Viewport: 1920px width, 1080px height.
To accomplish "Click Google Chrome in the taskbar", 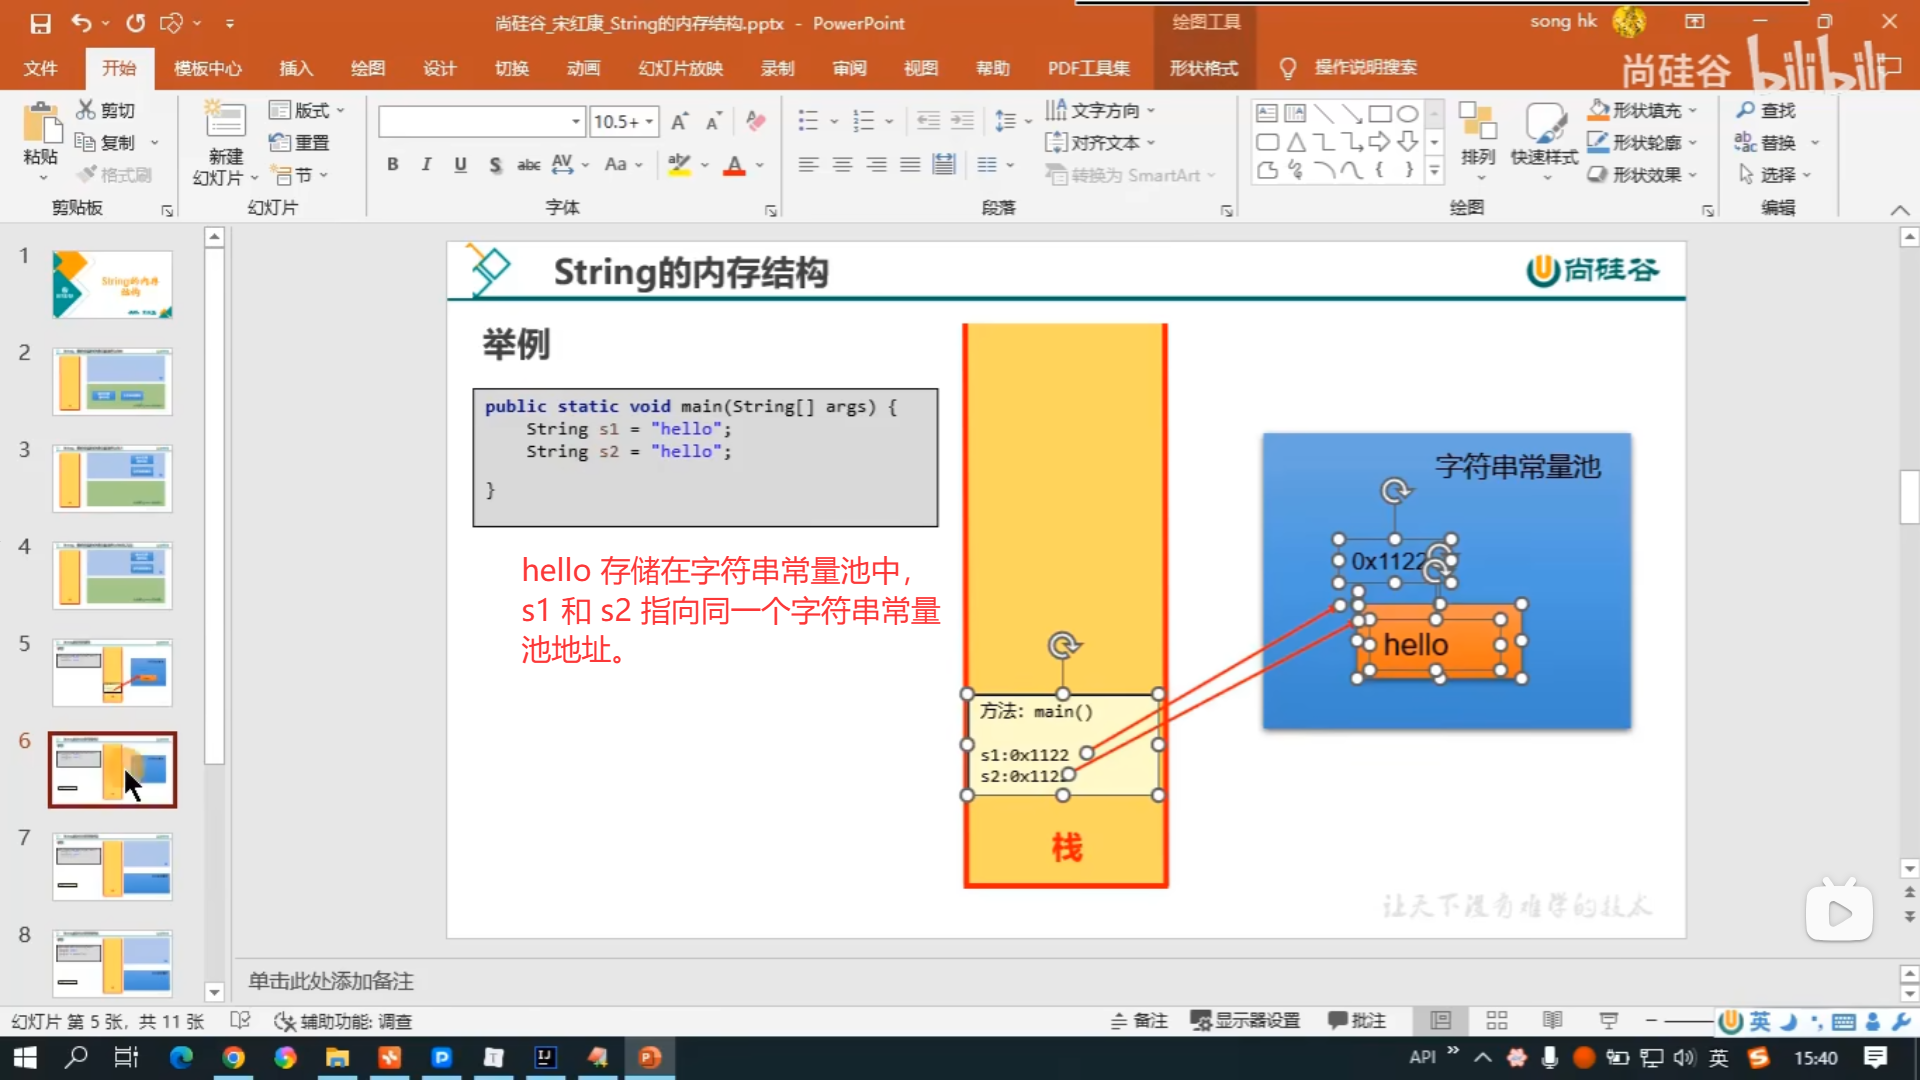I will (x=233, y=1058).
